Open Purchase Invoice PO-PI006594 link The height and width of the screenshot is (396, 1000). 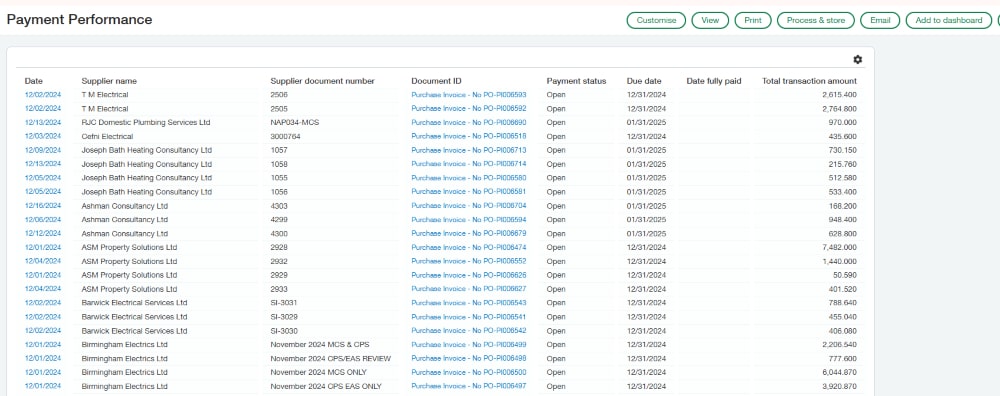coord(469,219)
